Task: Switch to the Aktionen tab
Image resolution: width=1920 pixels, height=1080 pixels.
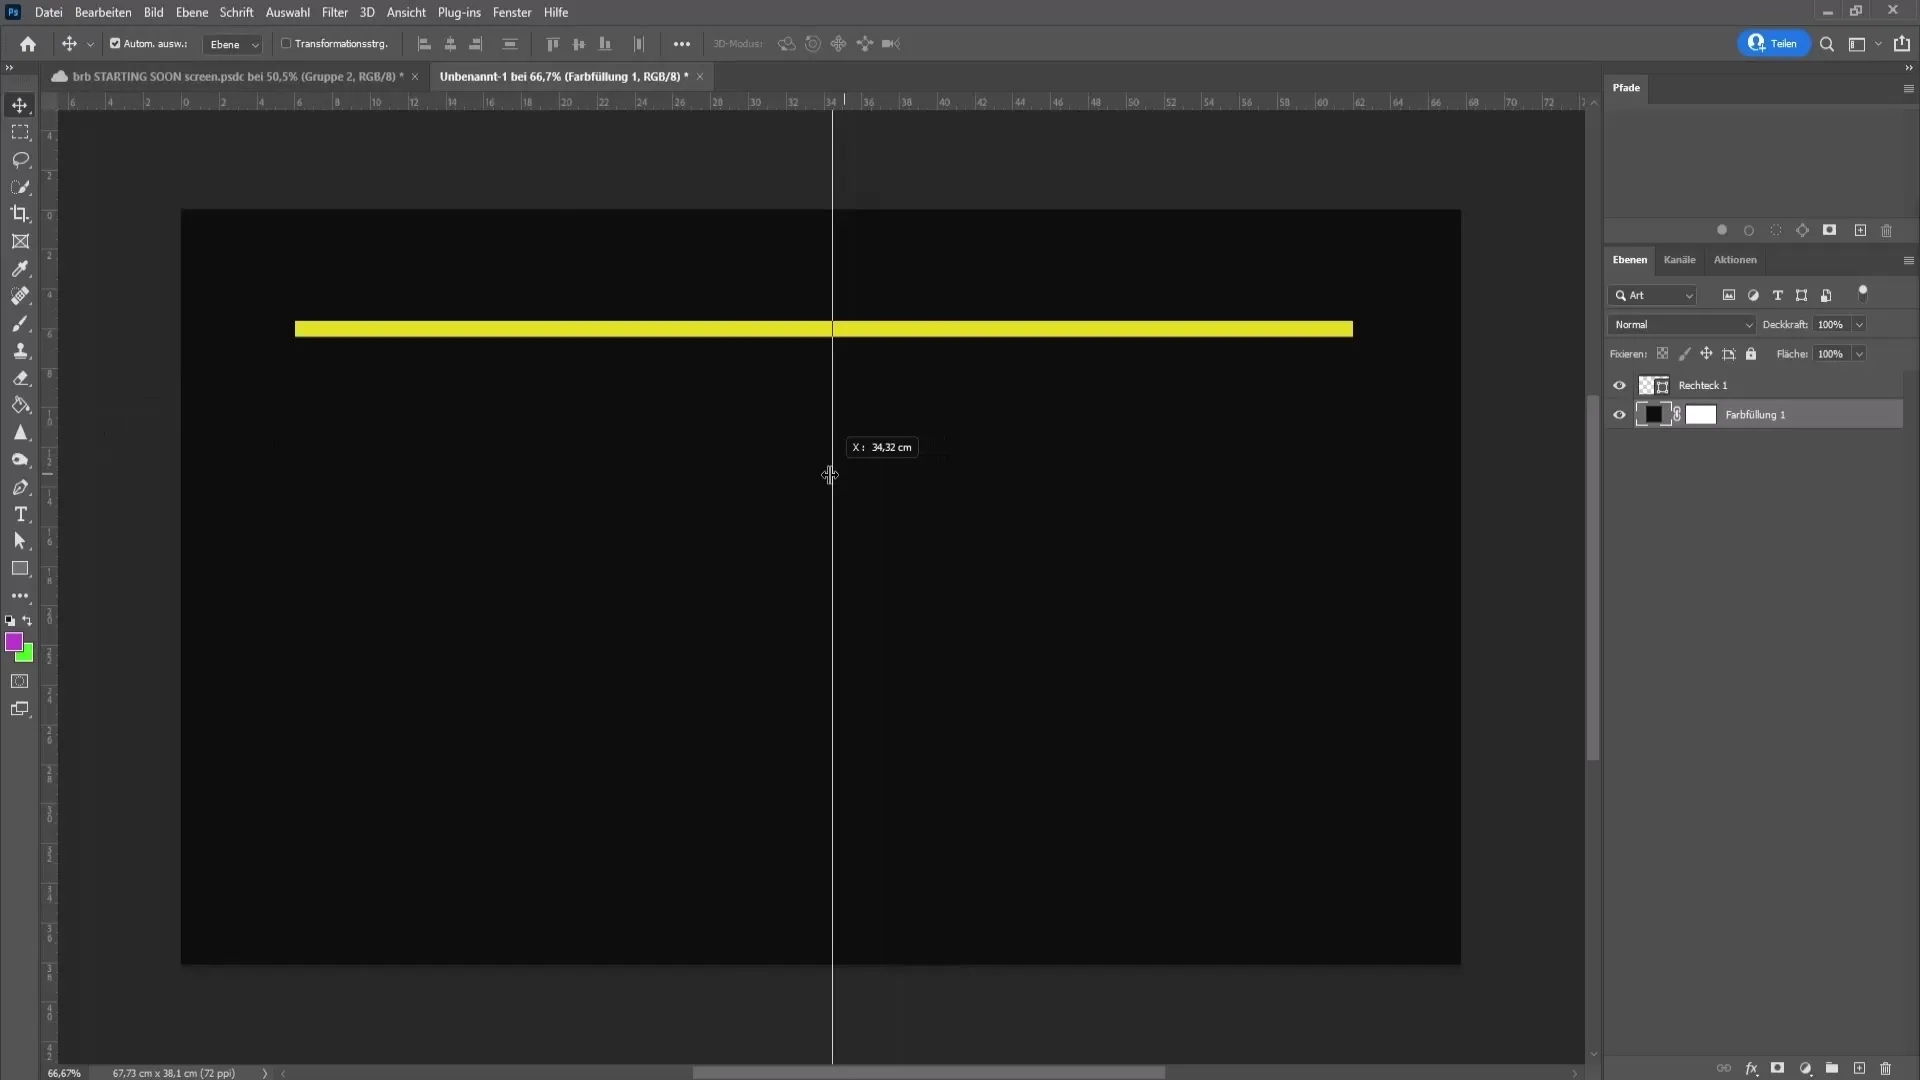Action: coord(1733,258)
